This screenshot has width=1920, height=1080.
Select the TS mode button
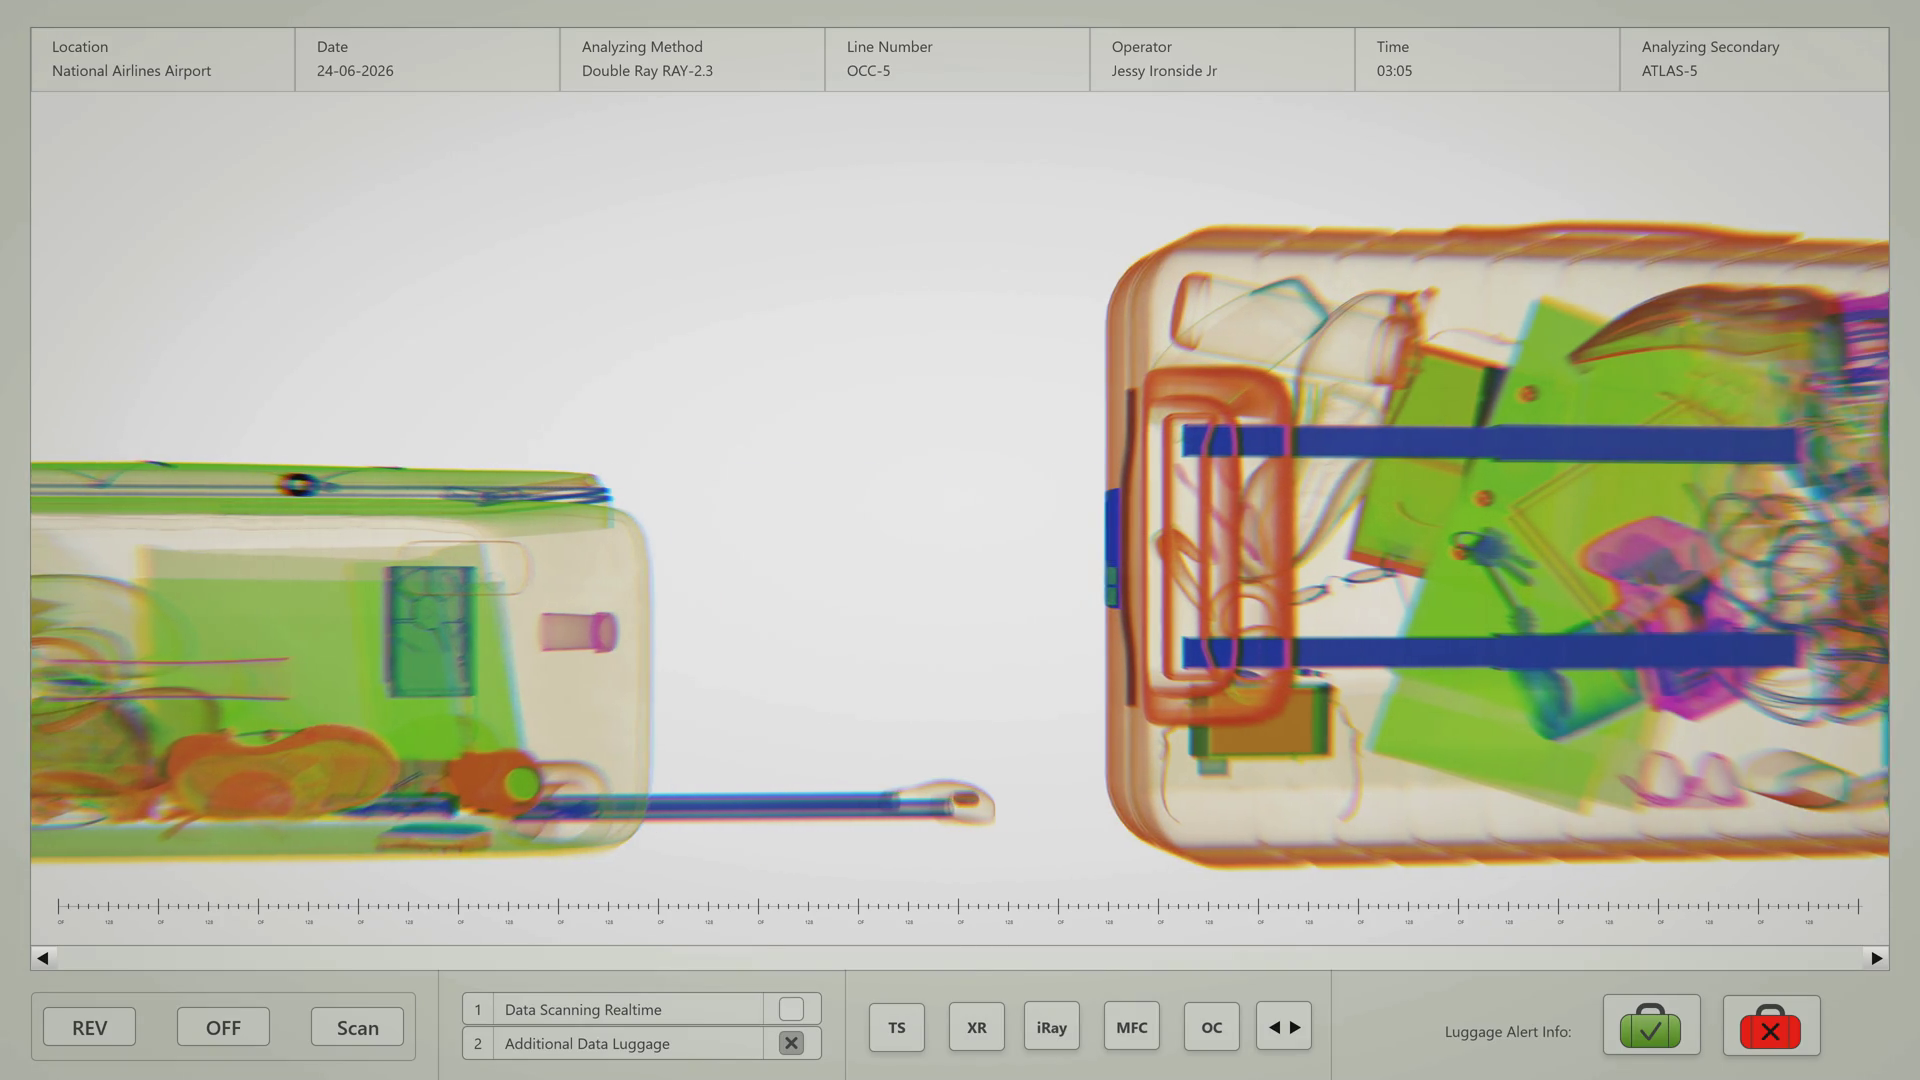(897, 1027)
